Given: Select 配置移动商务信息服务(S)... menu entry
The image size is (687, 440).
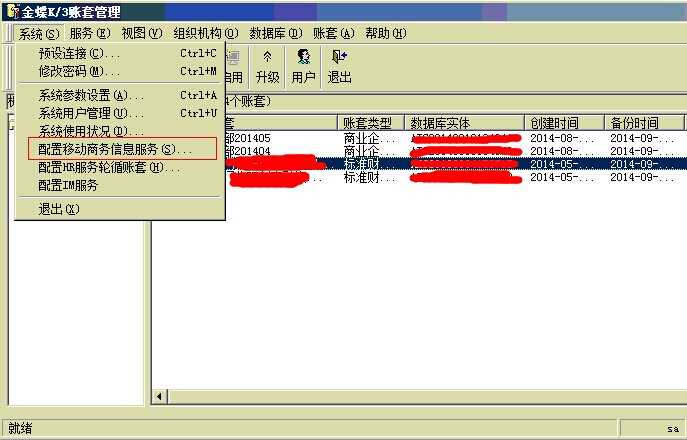Looking at the screenshot, I should coord(122,149).
